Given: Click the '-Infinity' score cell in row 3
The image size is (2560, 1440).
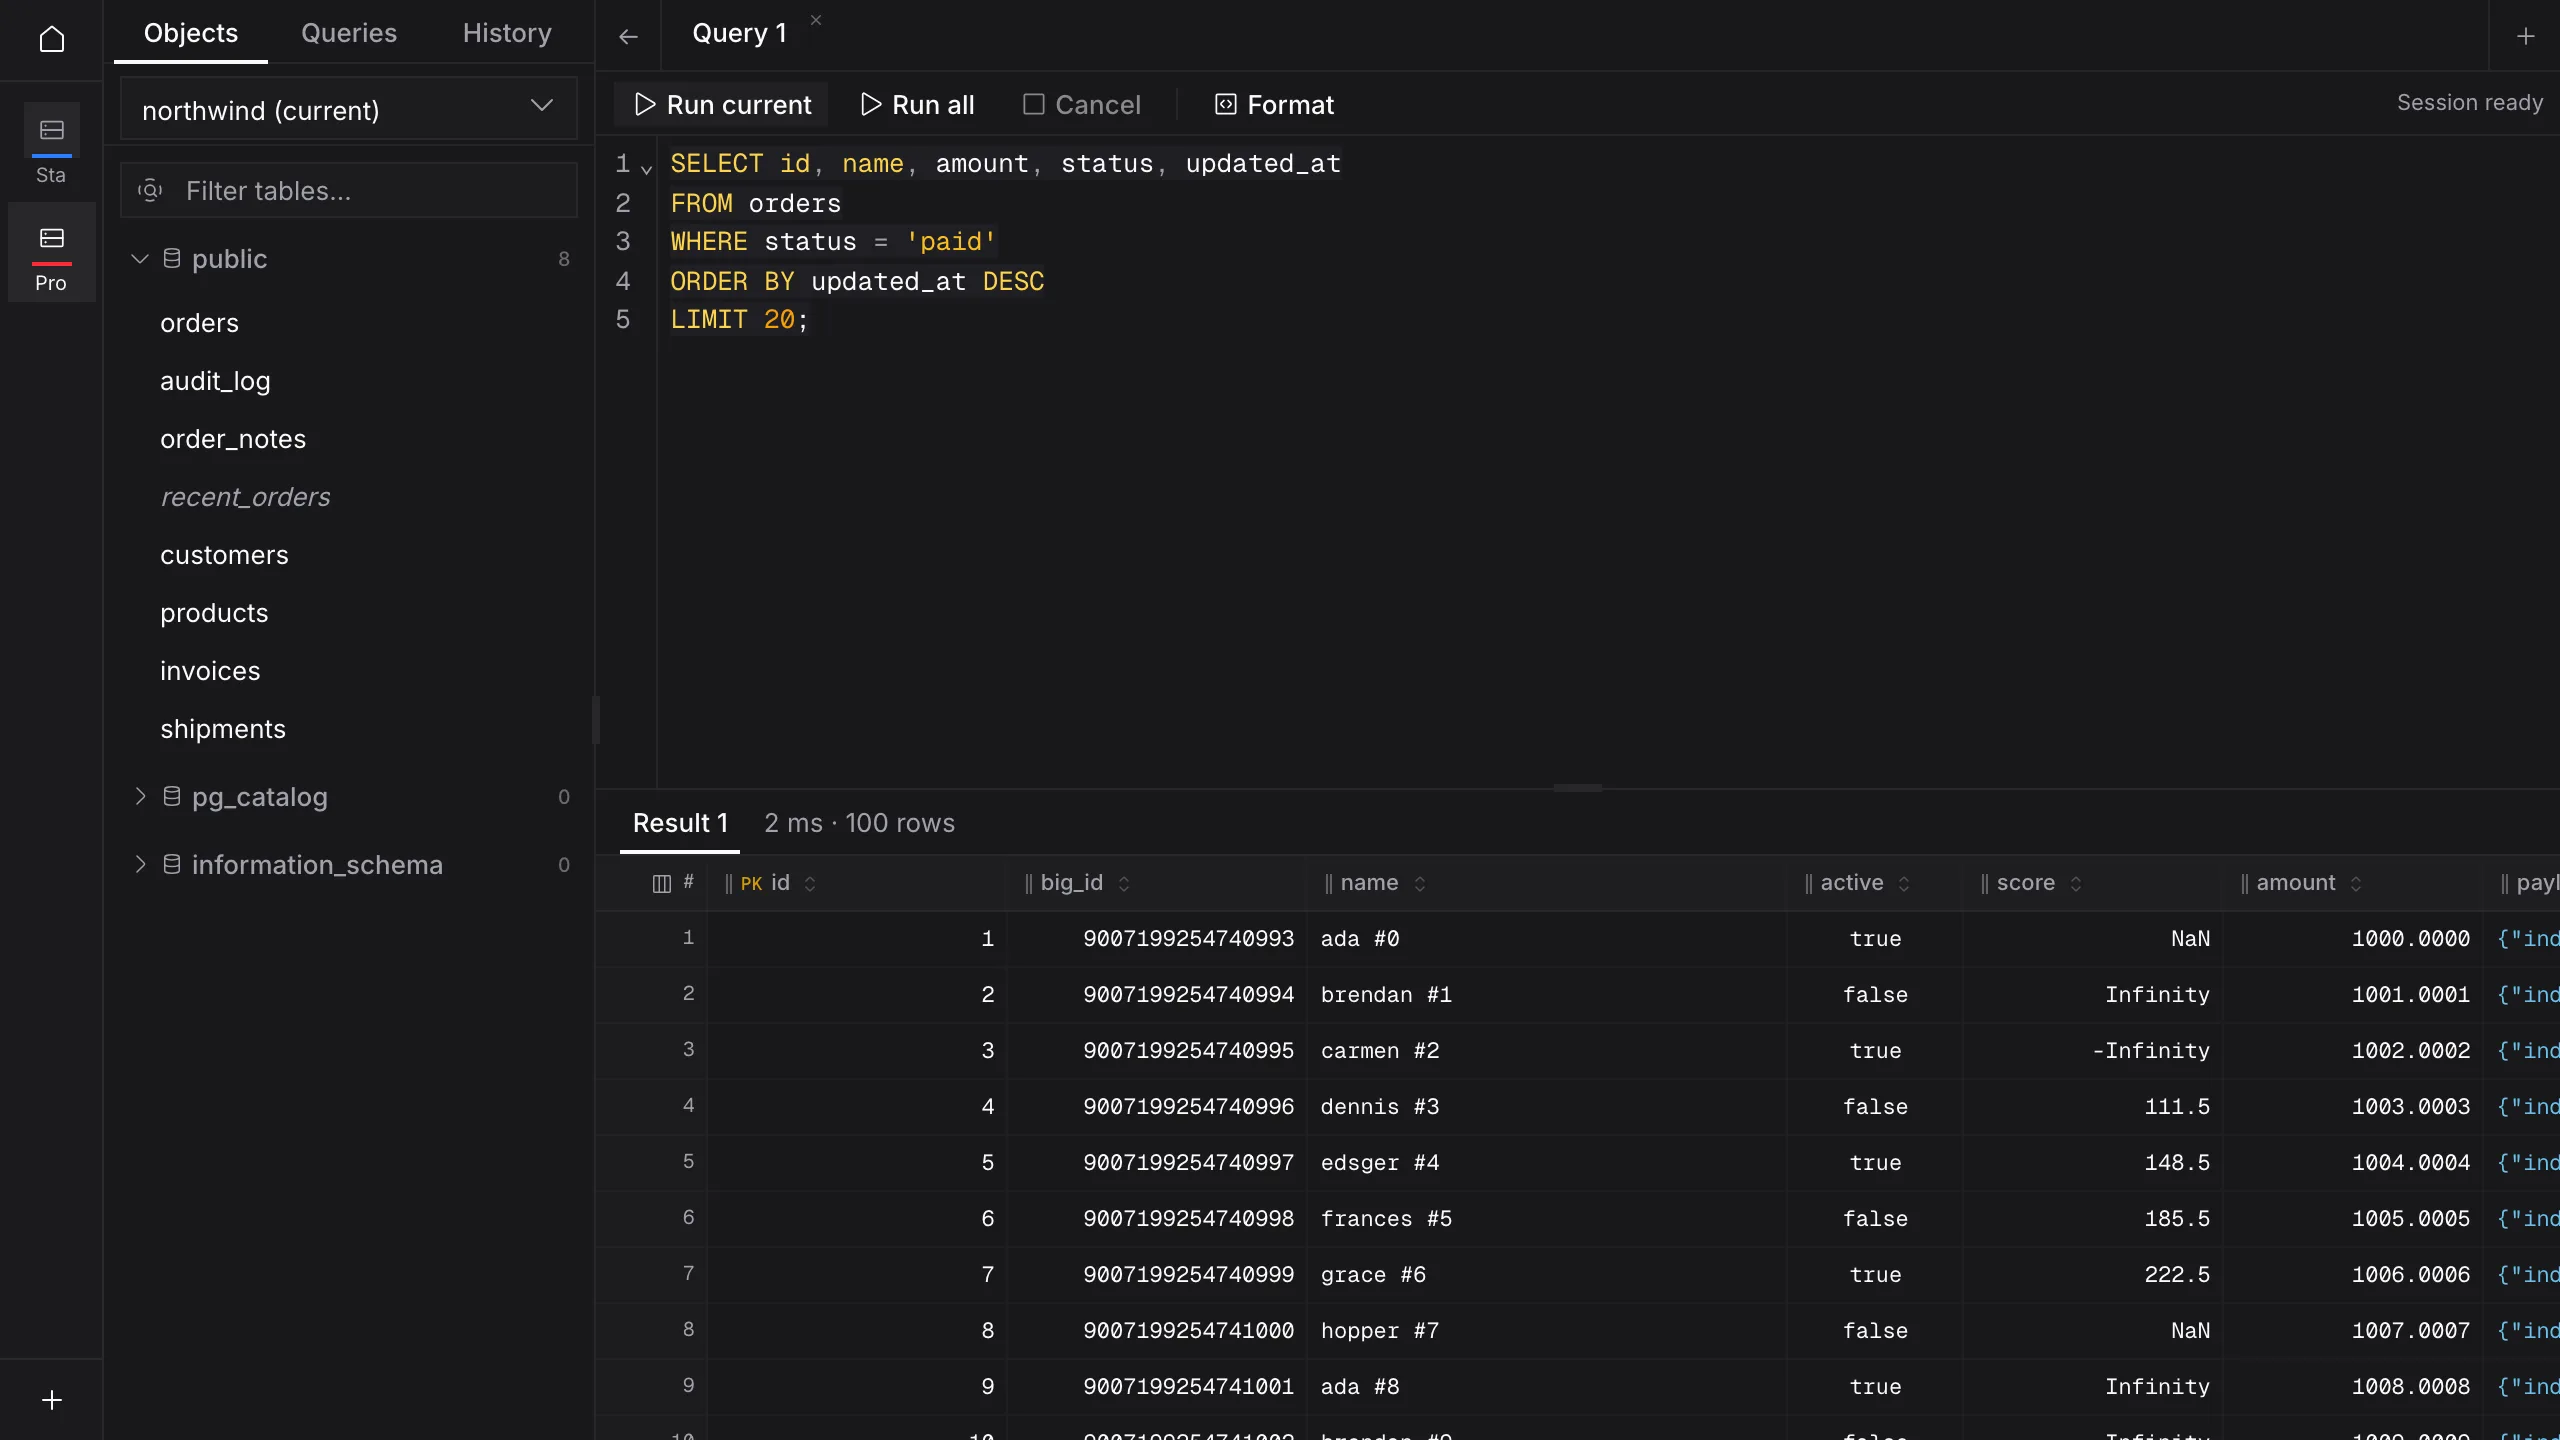Looking at the screenshot, I should (2092, 1051).
